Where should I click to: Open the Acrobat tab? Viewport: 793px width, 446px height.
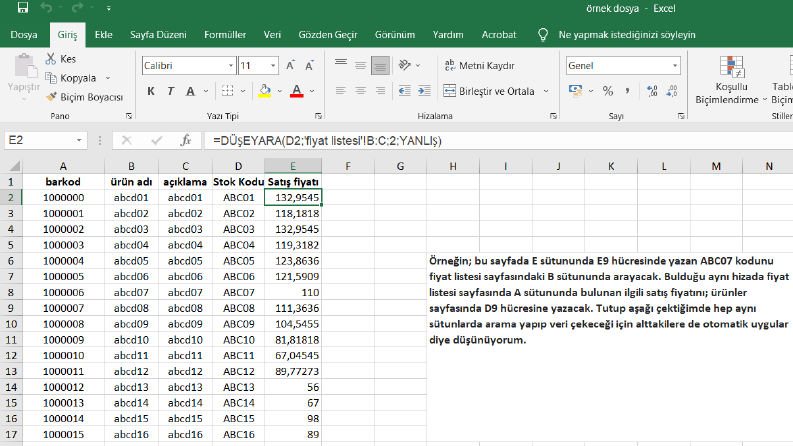[x=499, y=35]
